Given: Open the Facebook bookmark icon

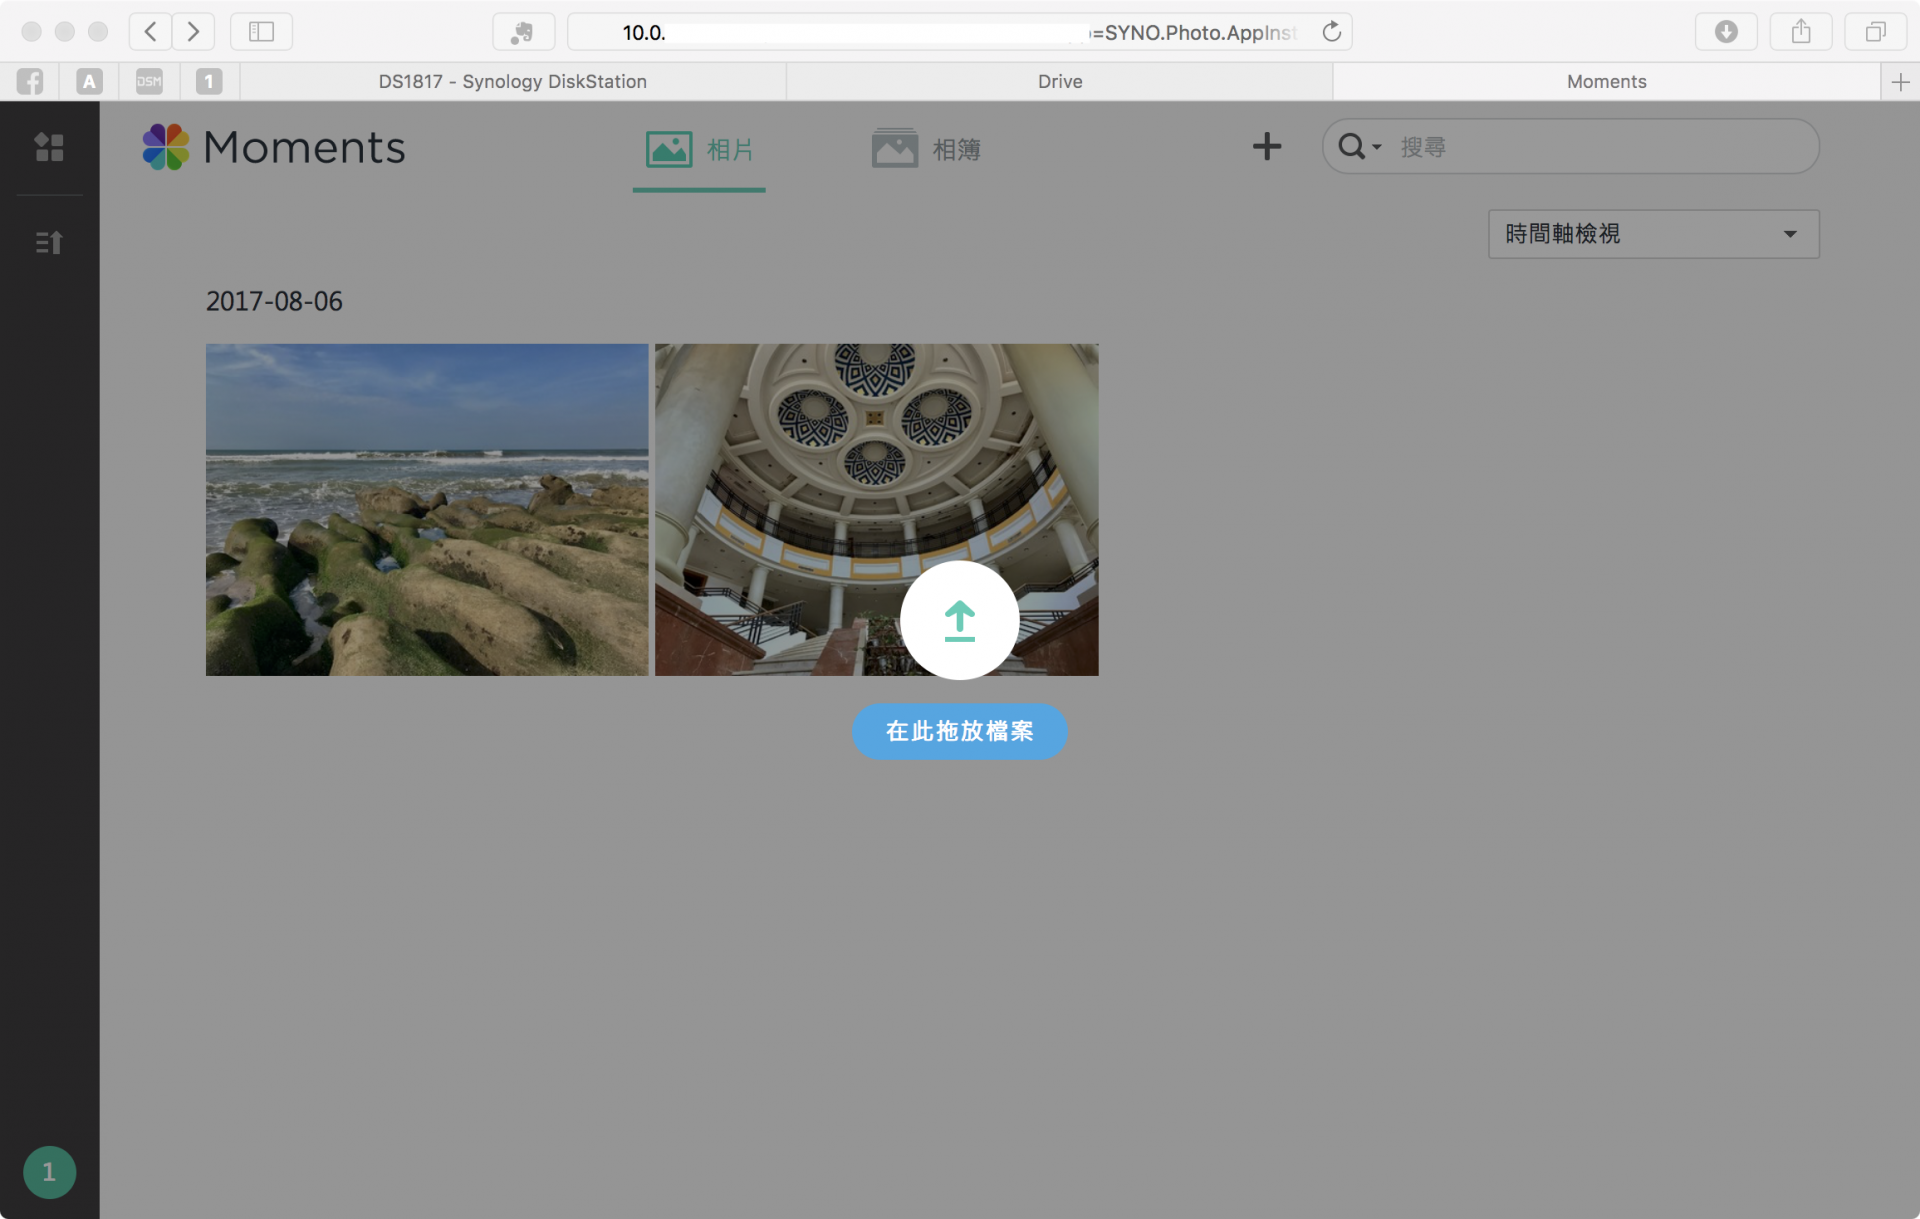Looking at the screenshot, I should tap(30, 82).
